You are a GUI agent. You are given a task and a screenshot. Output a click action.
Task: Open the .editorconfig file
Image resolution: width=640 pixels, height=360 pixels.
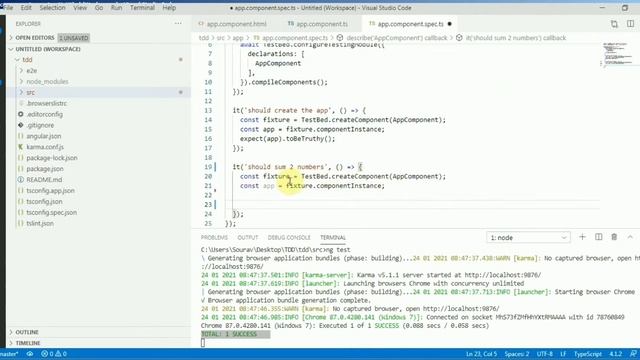44,114
